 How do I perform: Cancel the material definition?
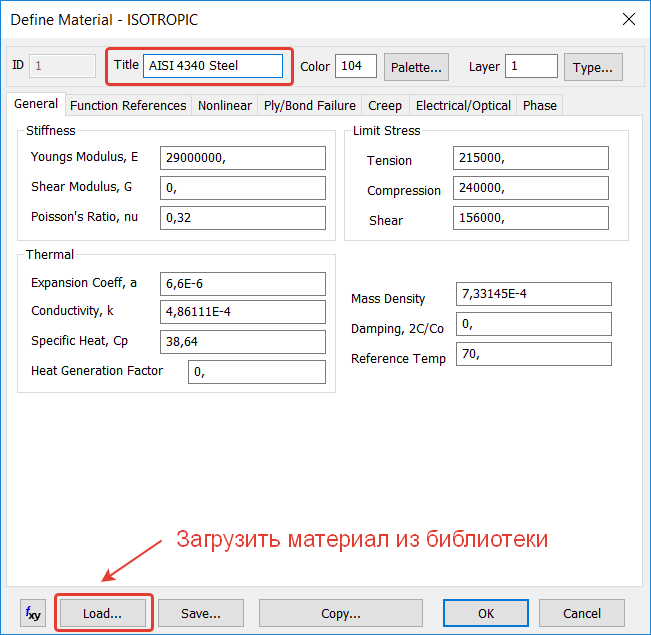coord(582,613)
